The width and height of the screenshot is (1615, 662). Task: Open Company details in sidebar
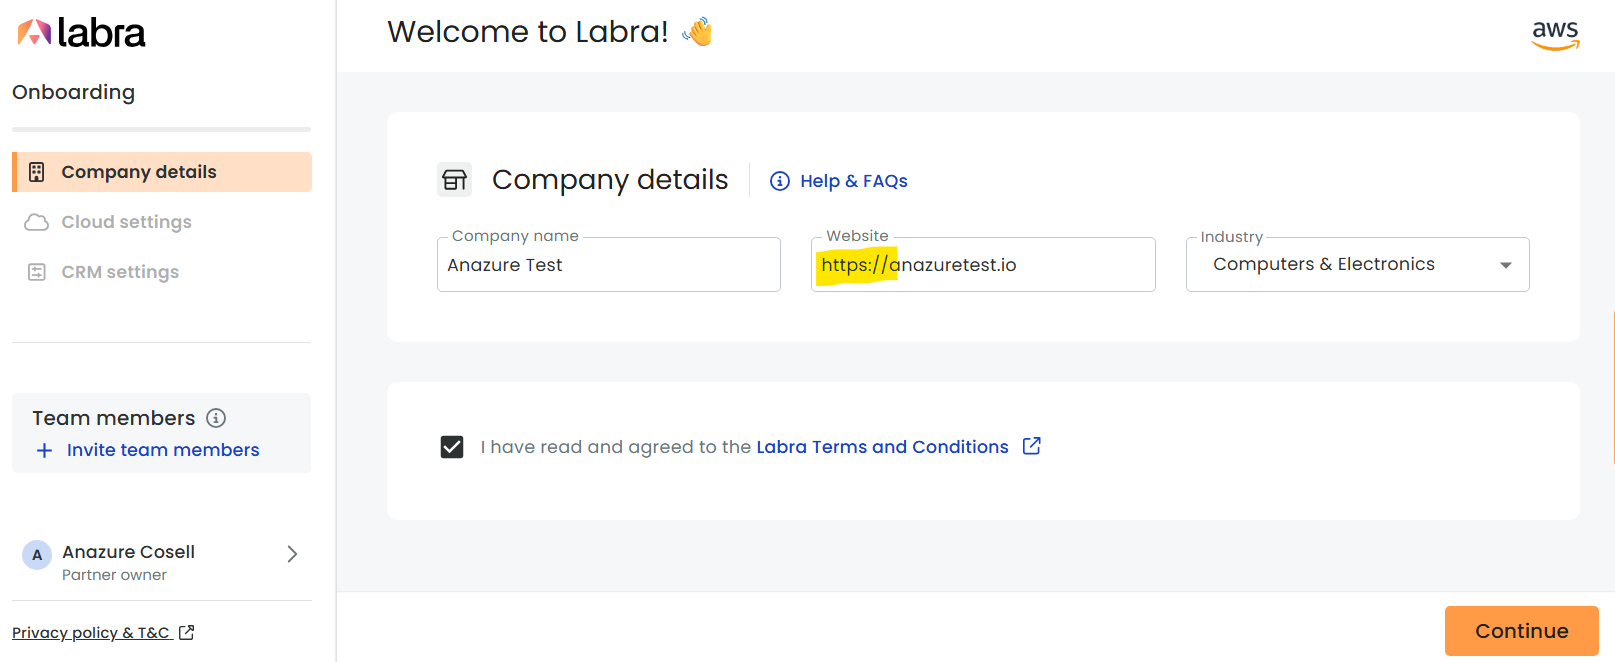162,172
